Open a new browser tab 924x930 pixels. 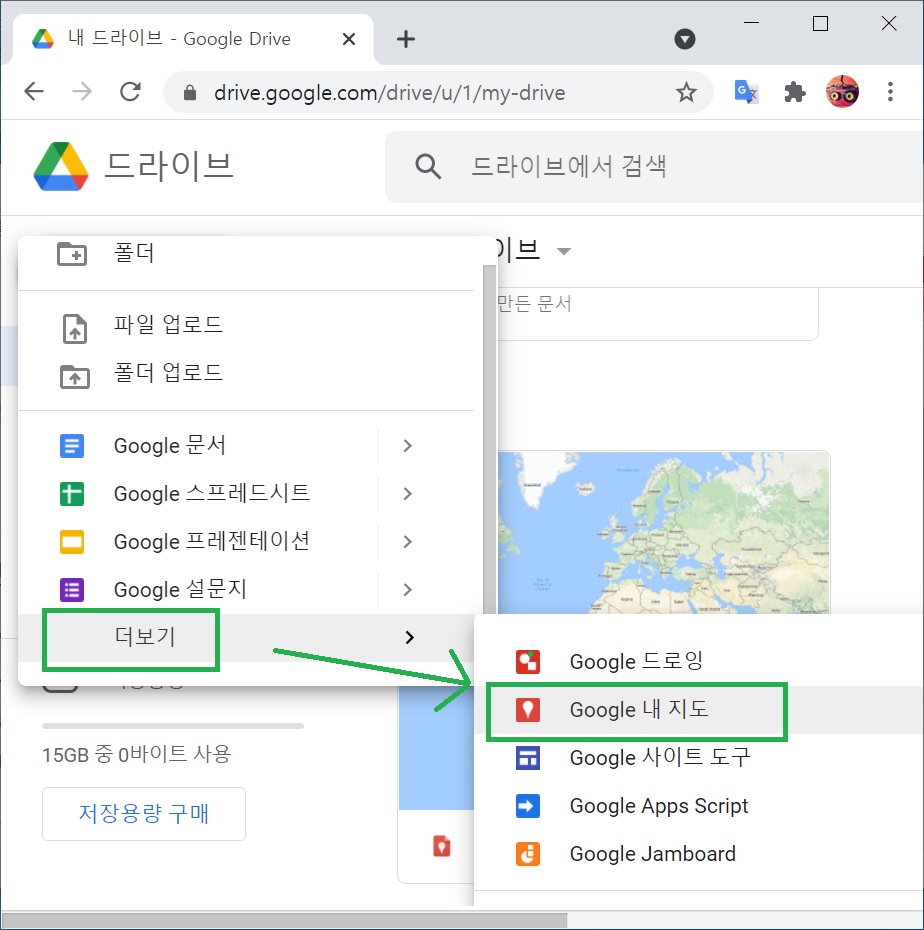click(406, 39)
